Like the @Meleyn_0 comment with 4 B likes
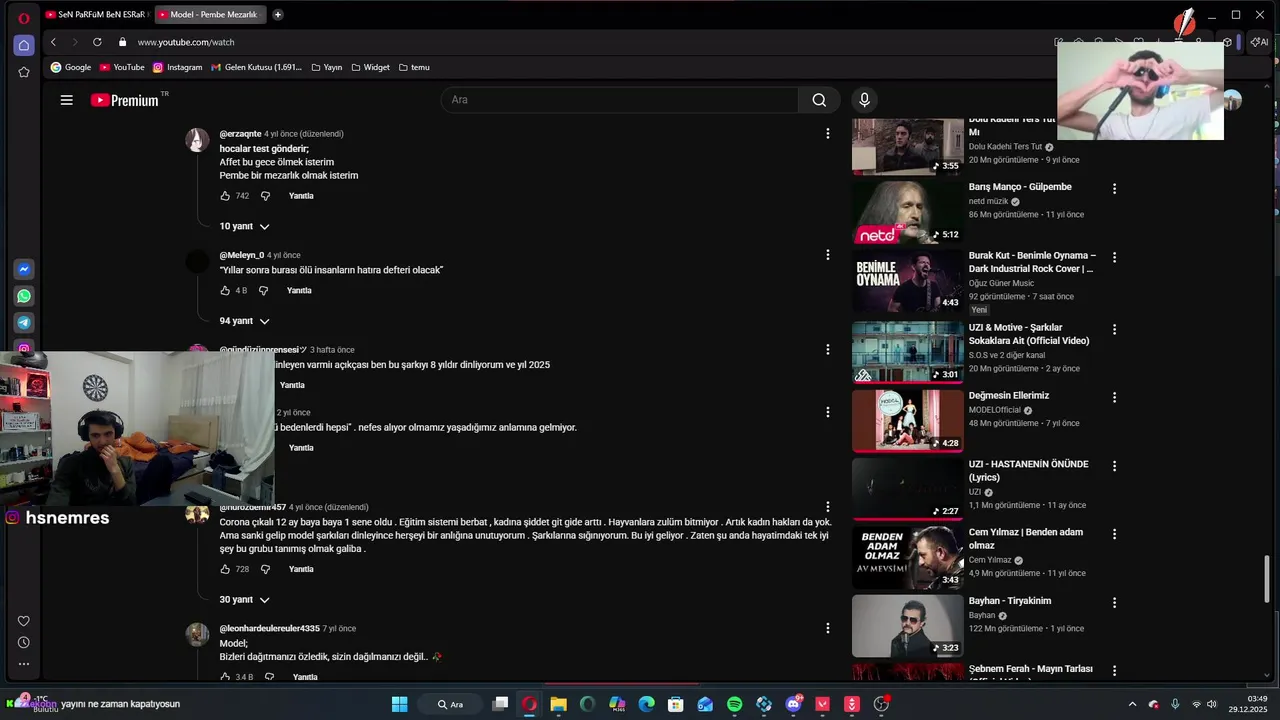The image size is (1280, 720). [x=225, y=291]
